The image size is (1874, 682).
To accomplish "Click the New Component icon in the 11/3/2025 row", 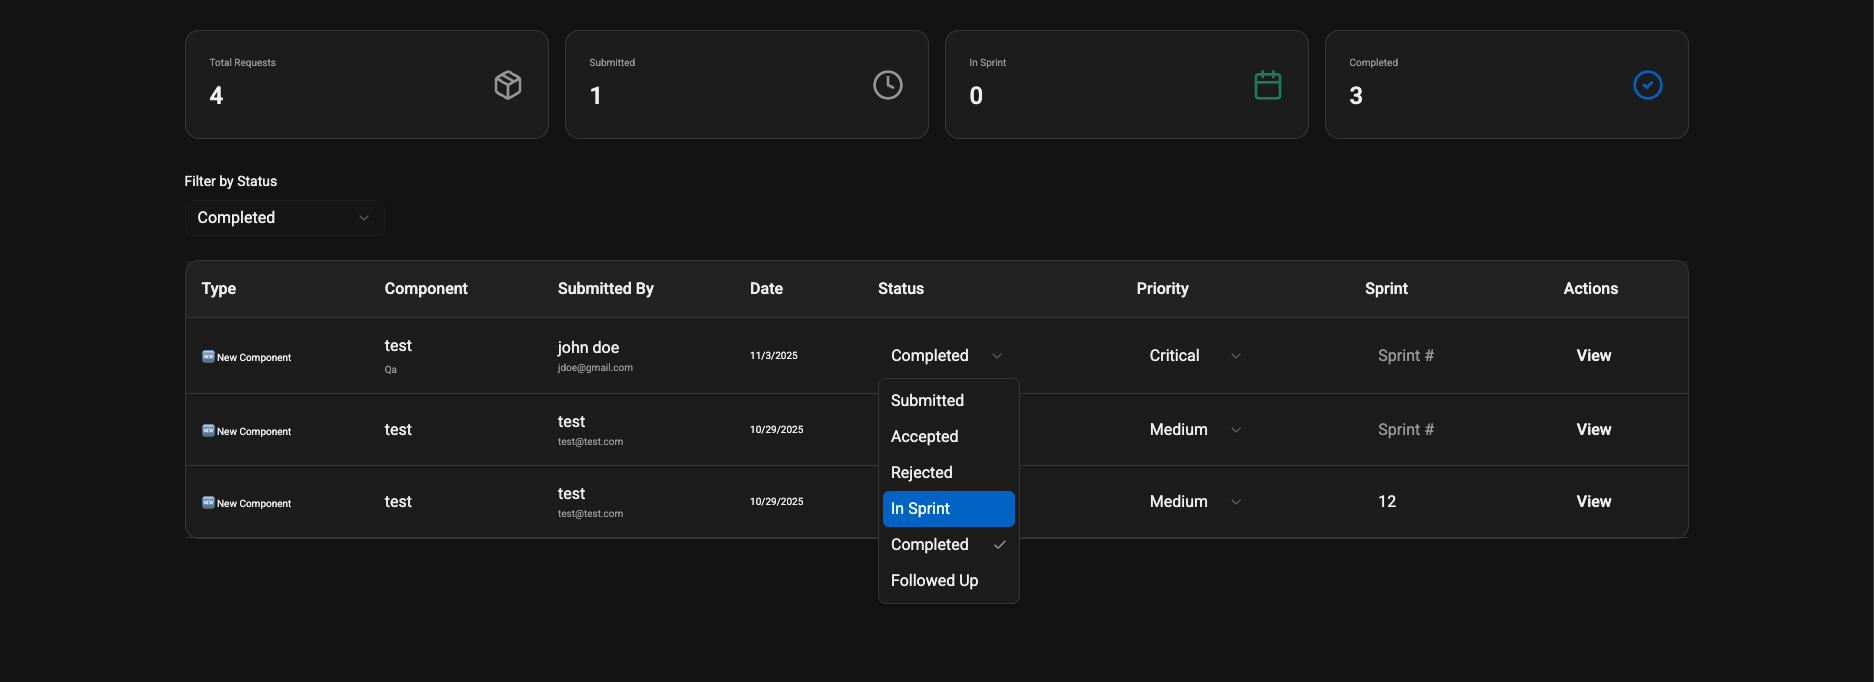I will pyautogui.click(x=208, y=356).
